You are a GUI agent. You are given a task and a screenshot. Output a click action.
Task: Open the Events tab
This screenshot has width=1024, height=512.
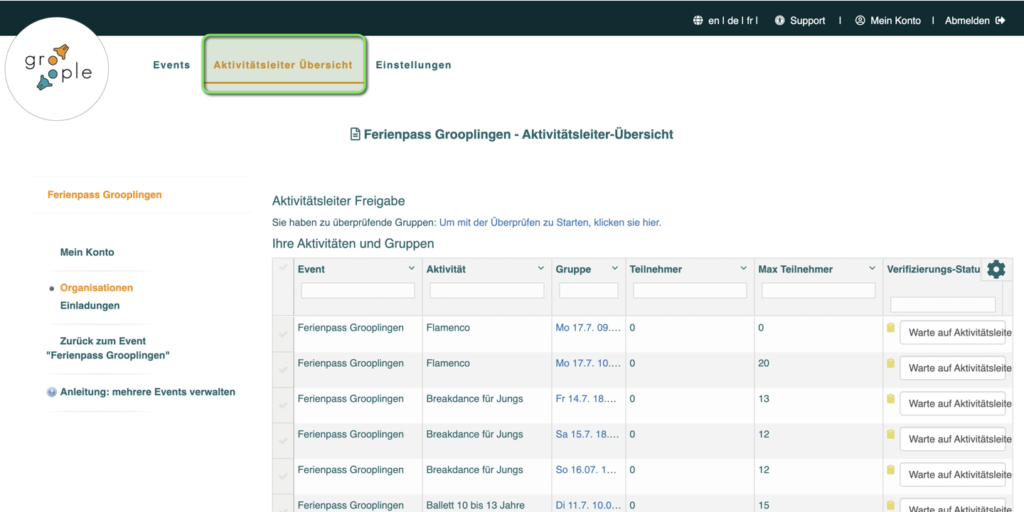point(172,65)
